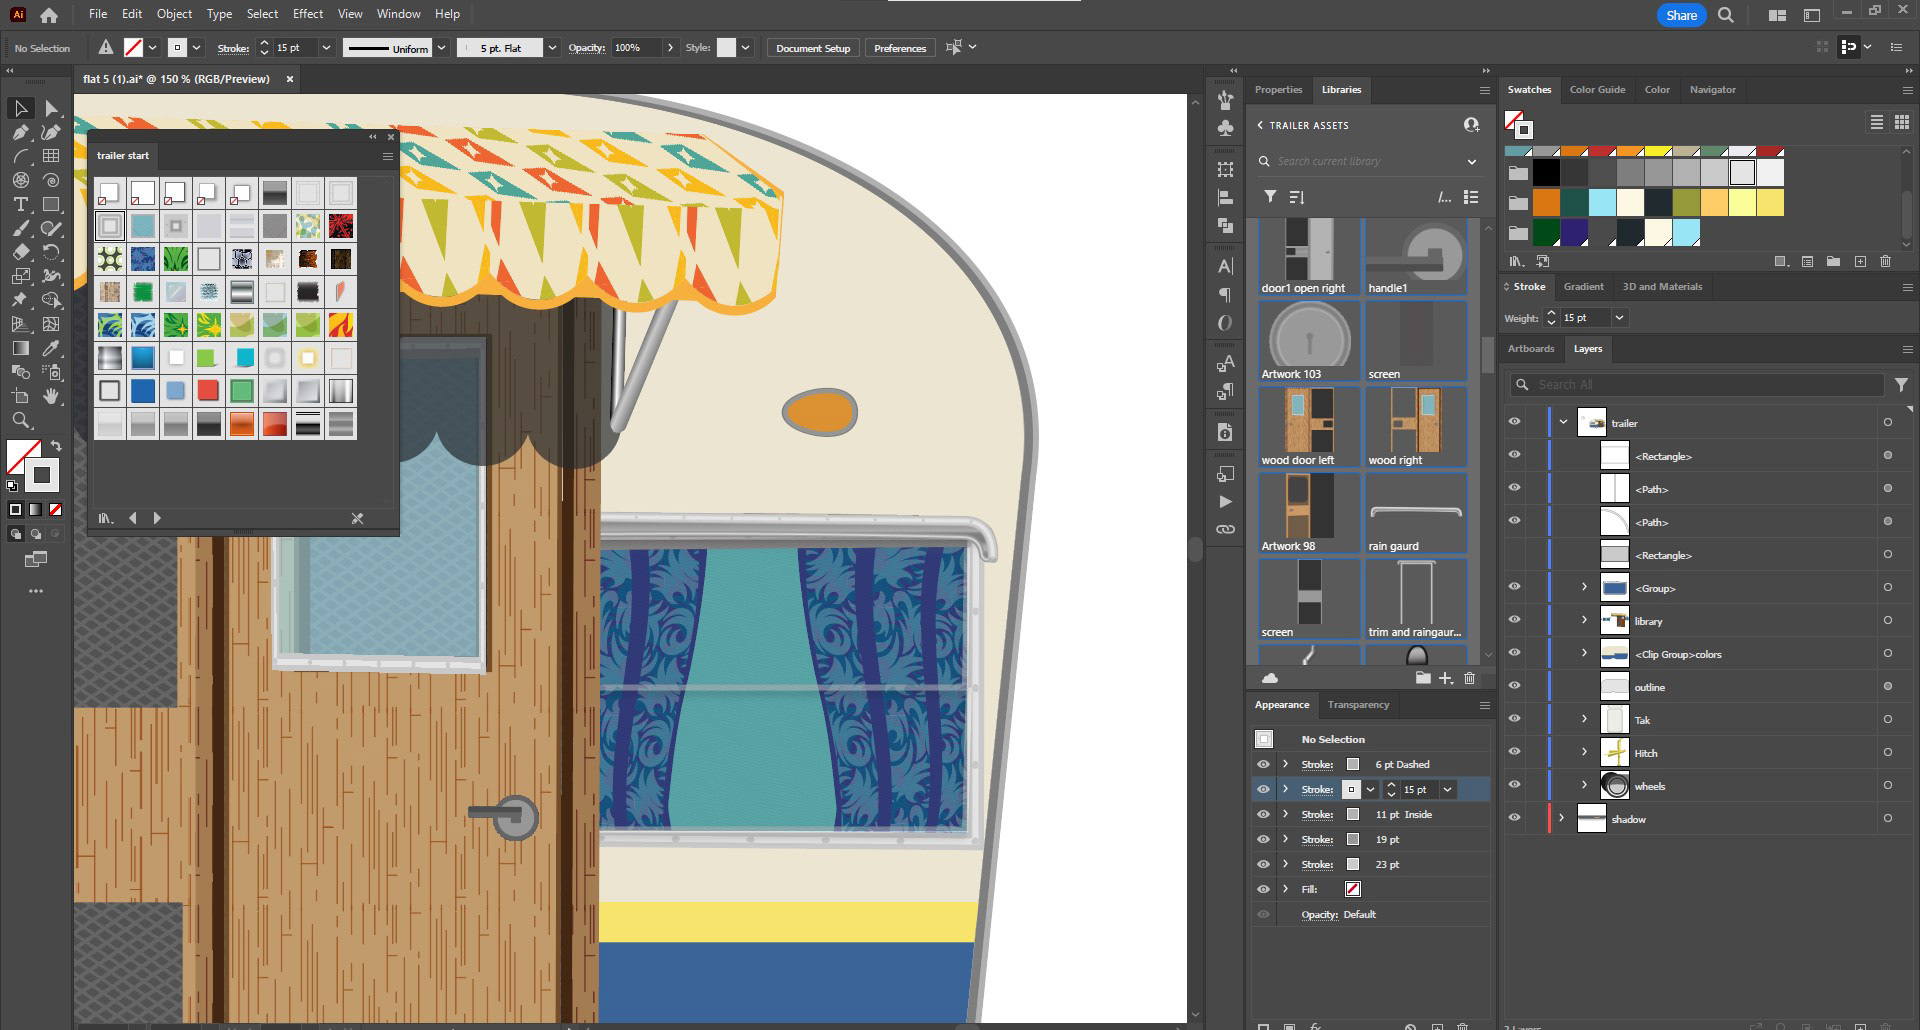The image size is (1920, 1030).
Task: Open the search magnifier next to Share
Action: [x=1726, y=15]
